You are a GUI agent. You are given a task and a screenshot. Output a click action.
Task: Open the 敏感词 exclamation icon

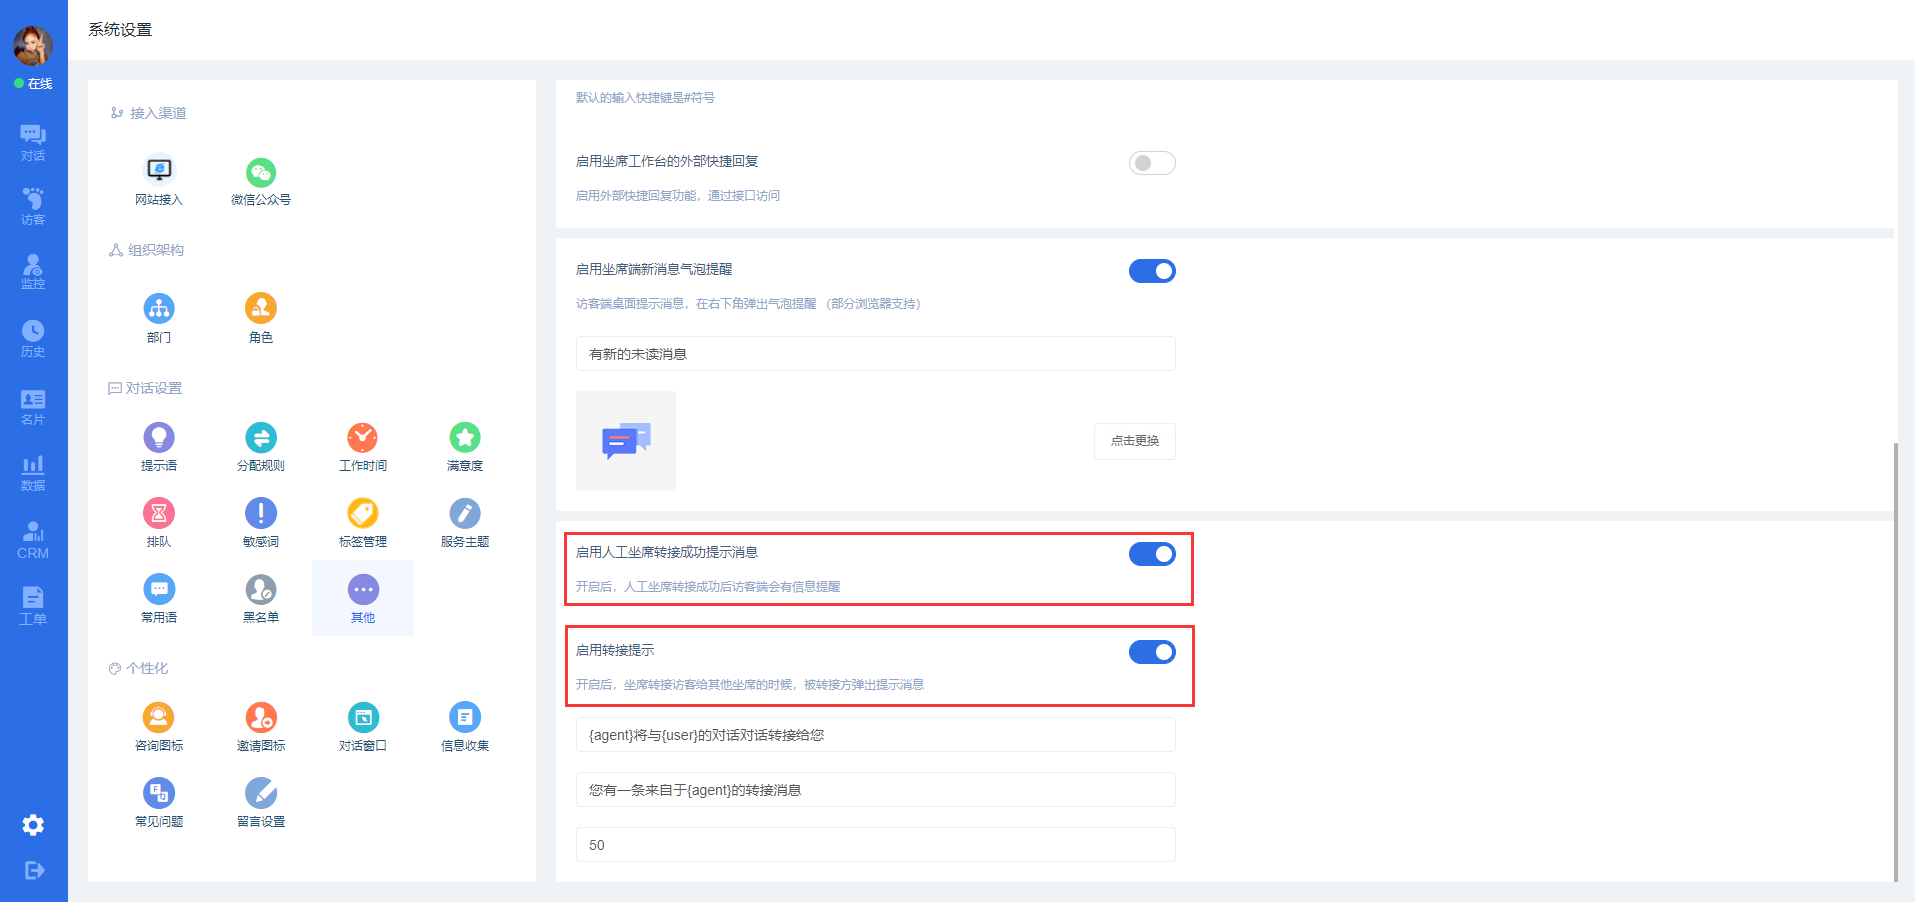coord(261,514)
